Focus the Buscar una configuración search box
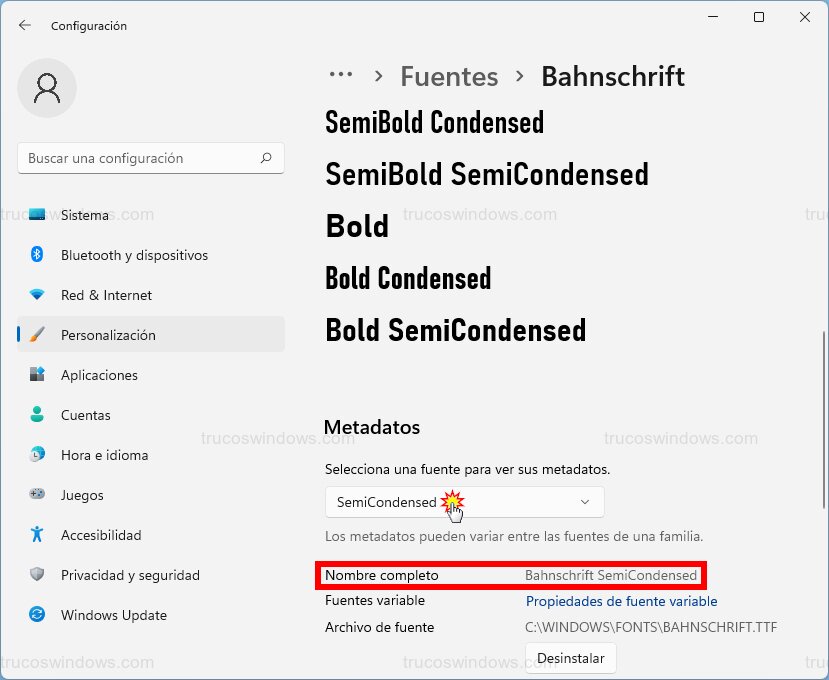This screenshot has width=829, height=680. pyautogui.click(x=140, y=158)
